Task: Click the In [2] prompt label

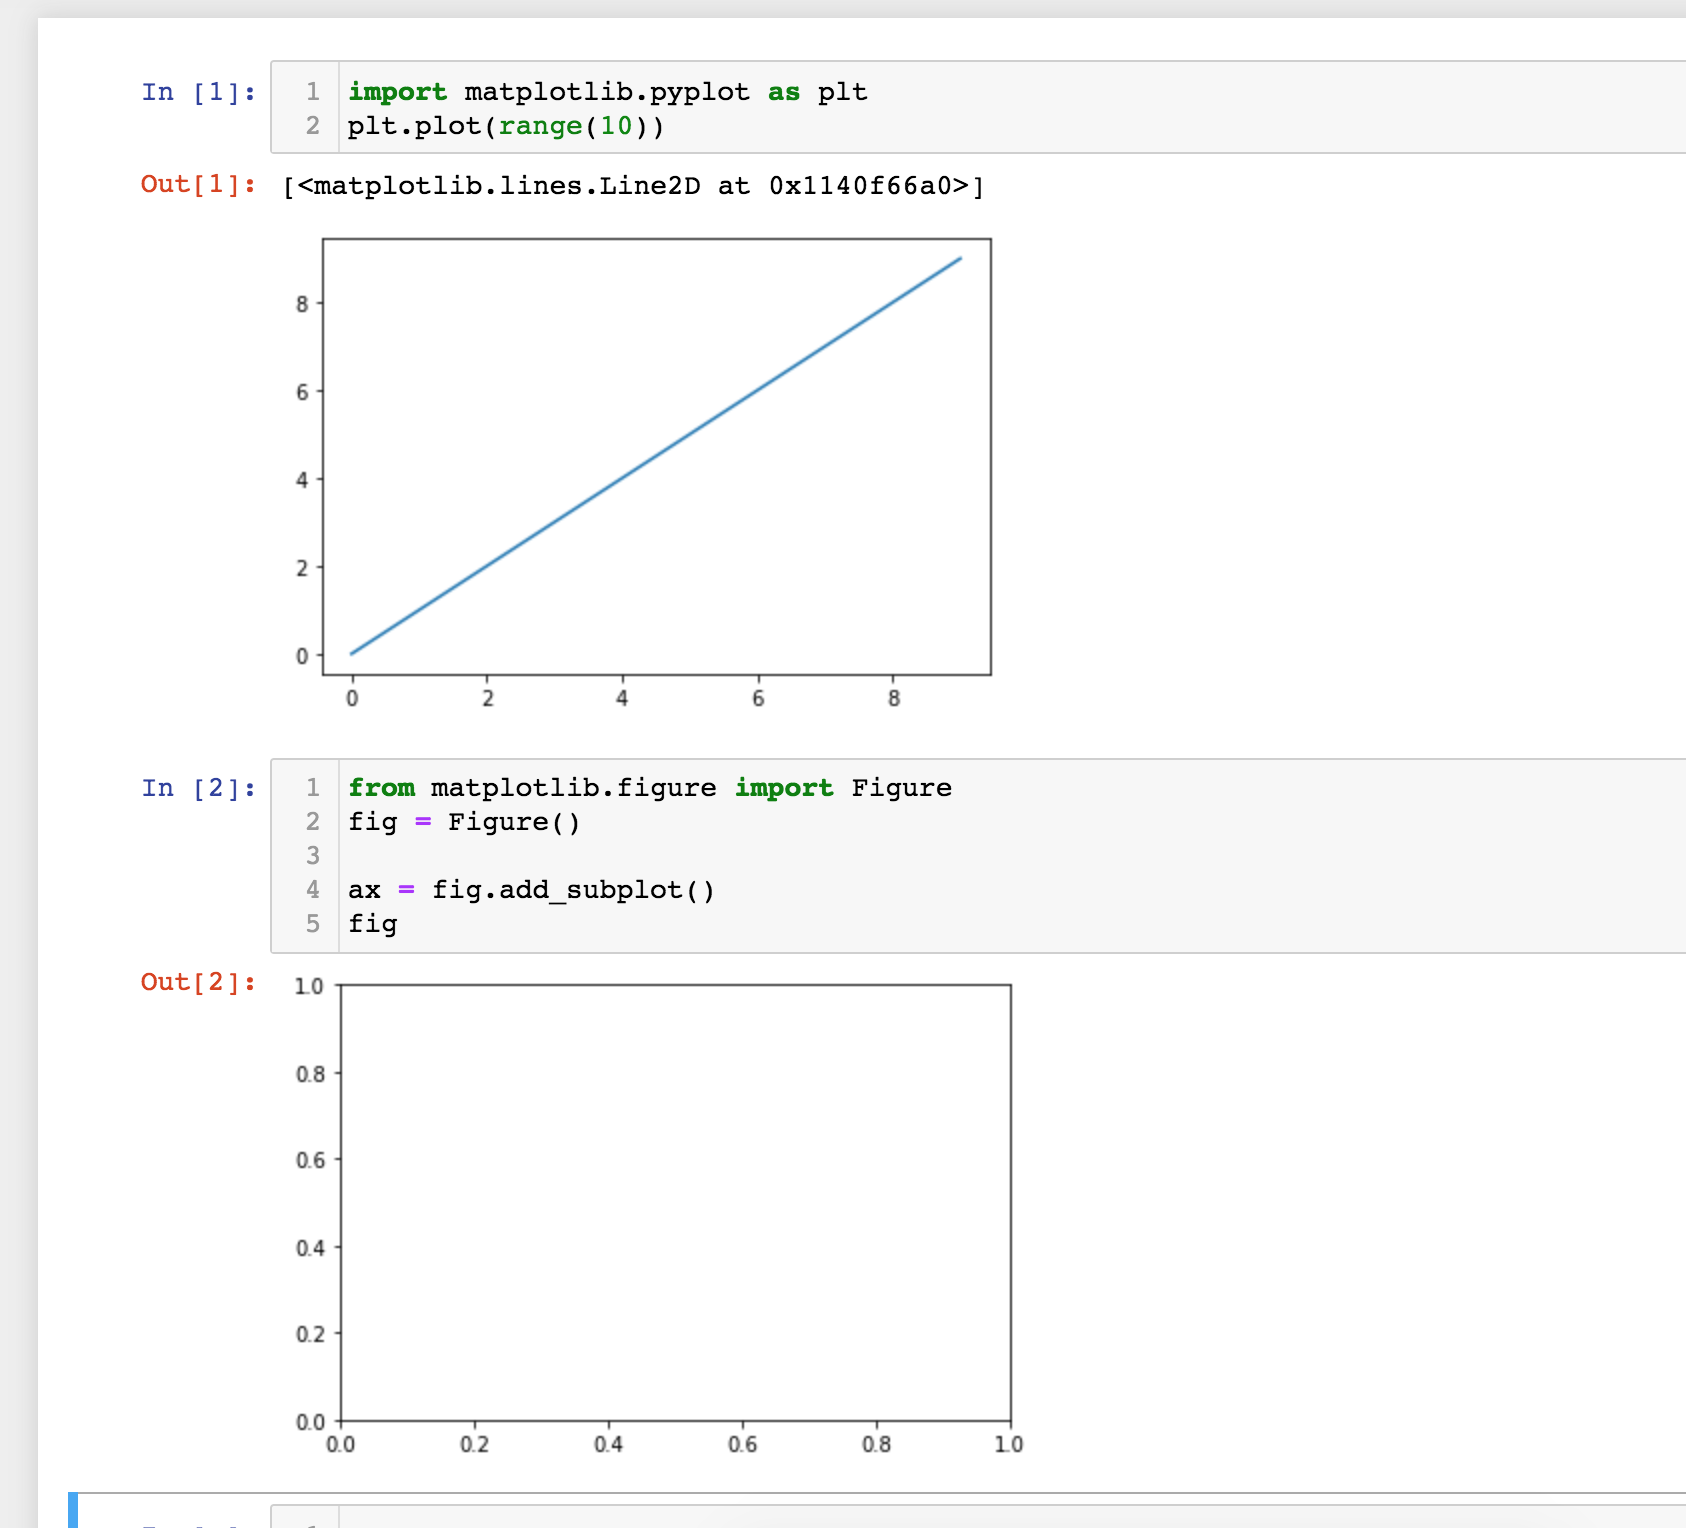Action: [x=196, y=788]
